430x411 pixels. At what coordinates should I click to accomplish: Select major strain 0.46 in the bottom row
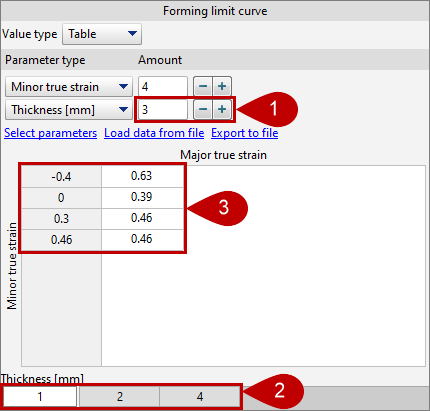coord(142,239)
